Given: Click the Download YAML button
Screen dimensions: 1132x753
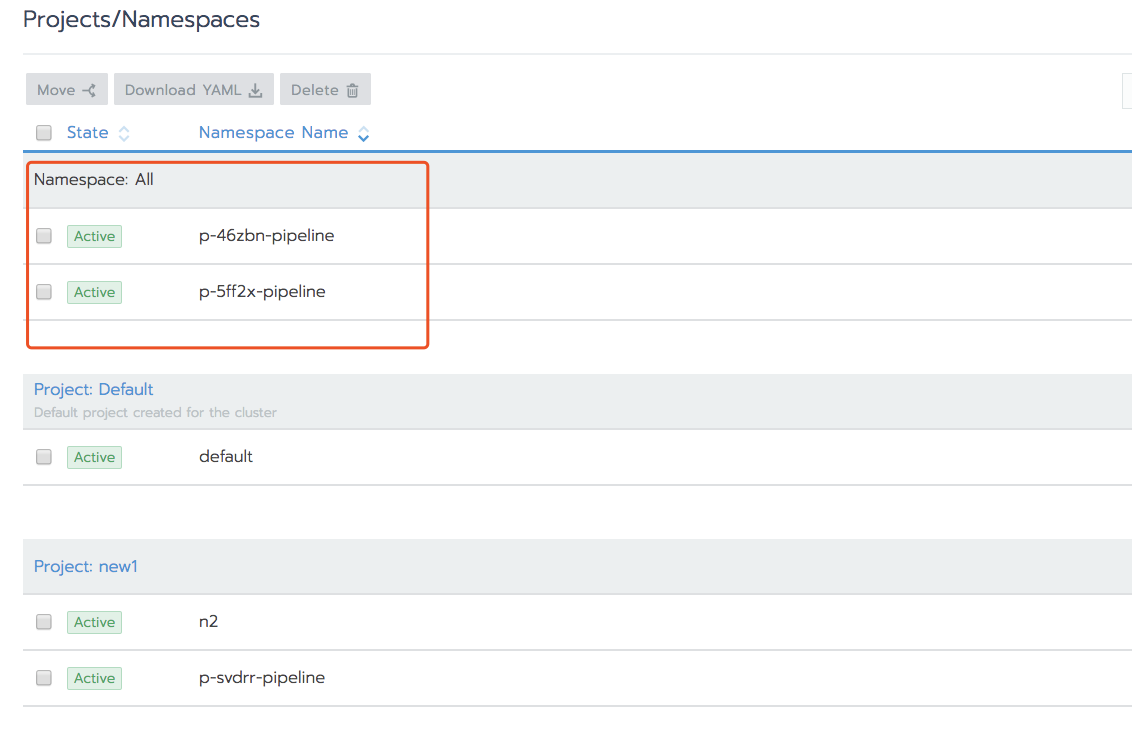Looking at the screenshot, I should (x=193, y=89).
